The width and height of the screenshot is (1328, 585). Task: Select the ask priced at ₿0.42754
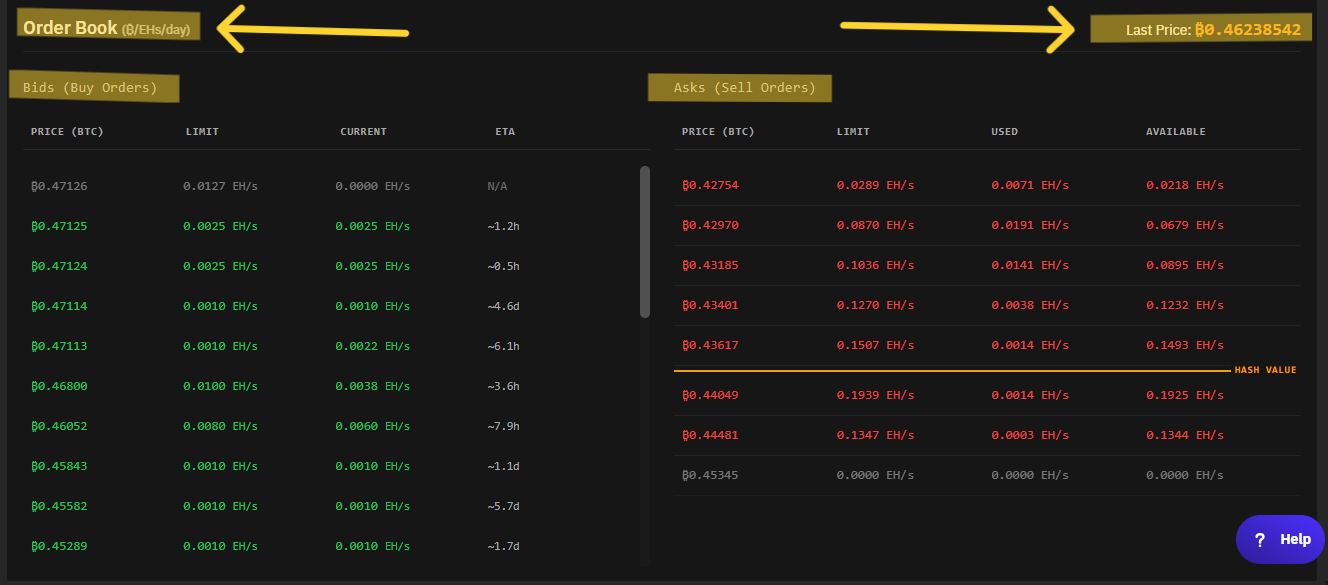point(710,185)
